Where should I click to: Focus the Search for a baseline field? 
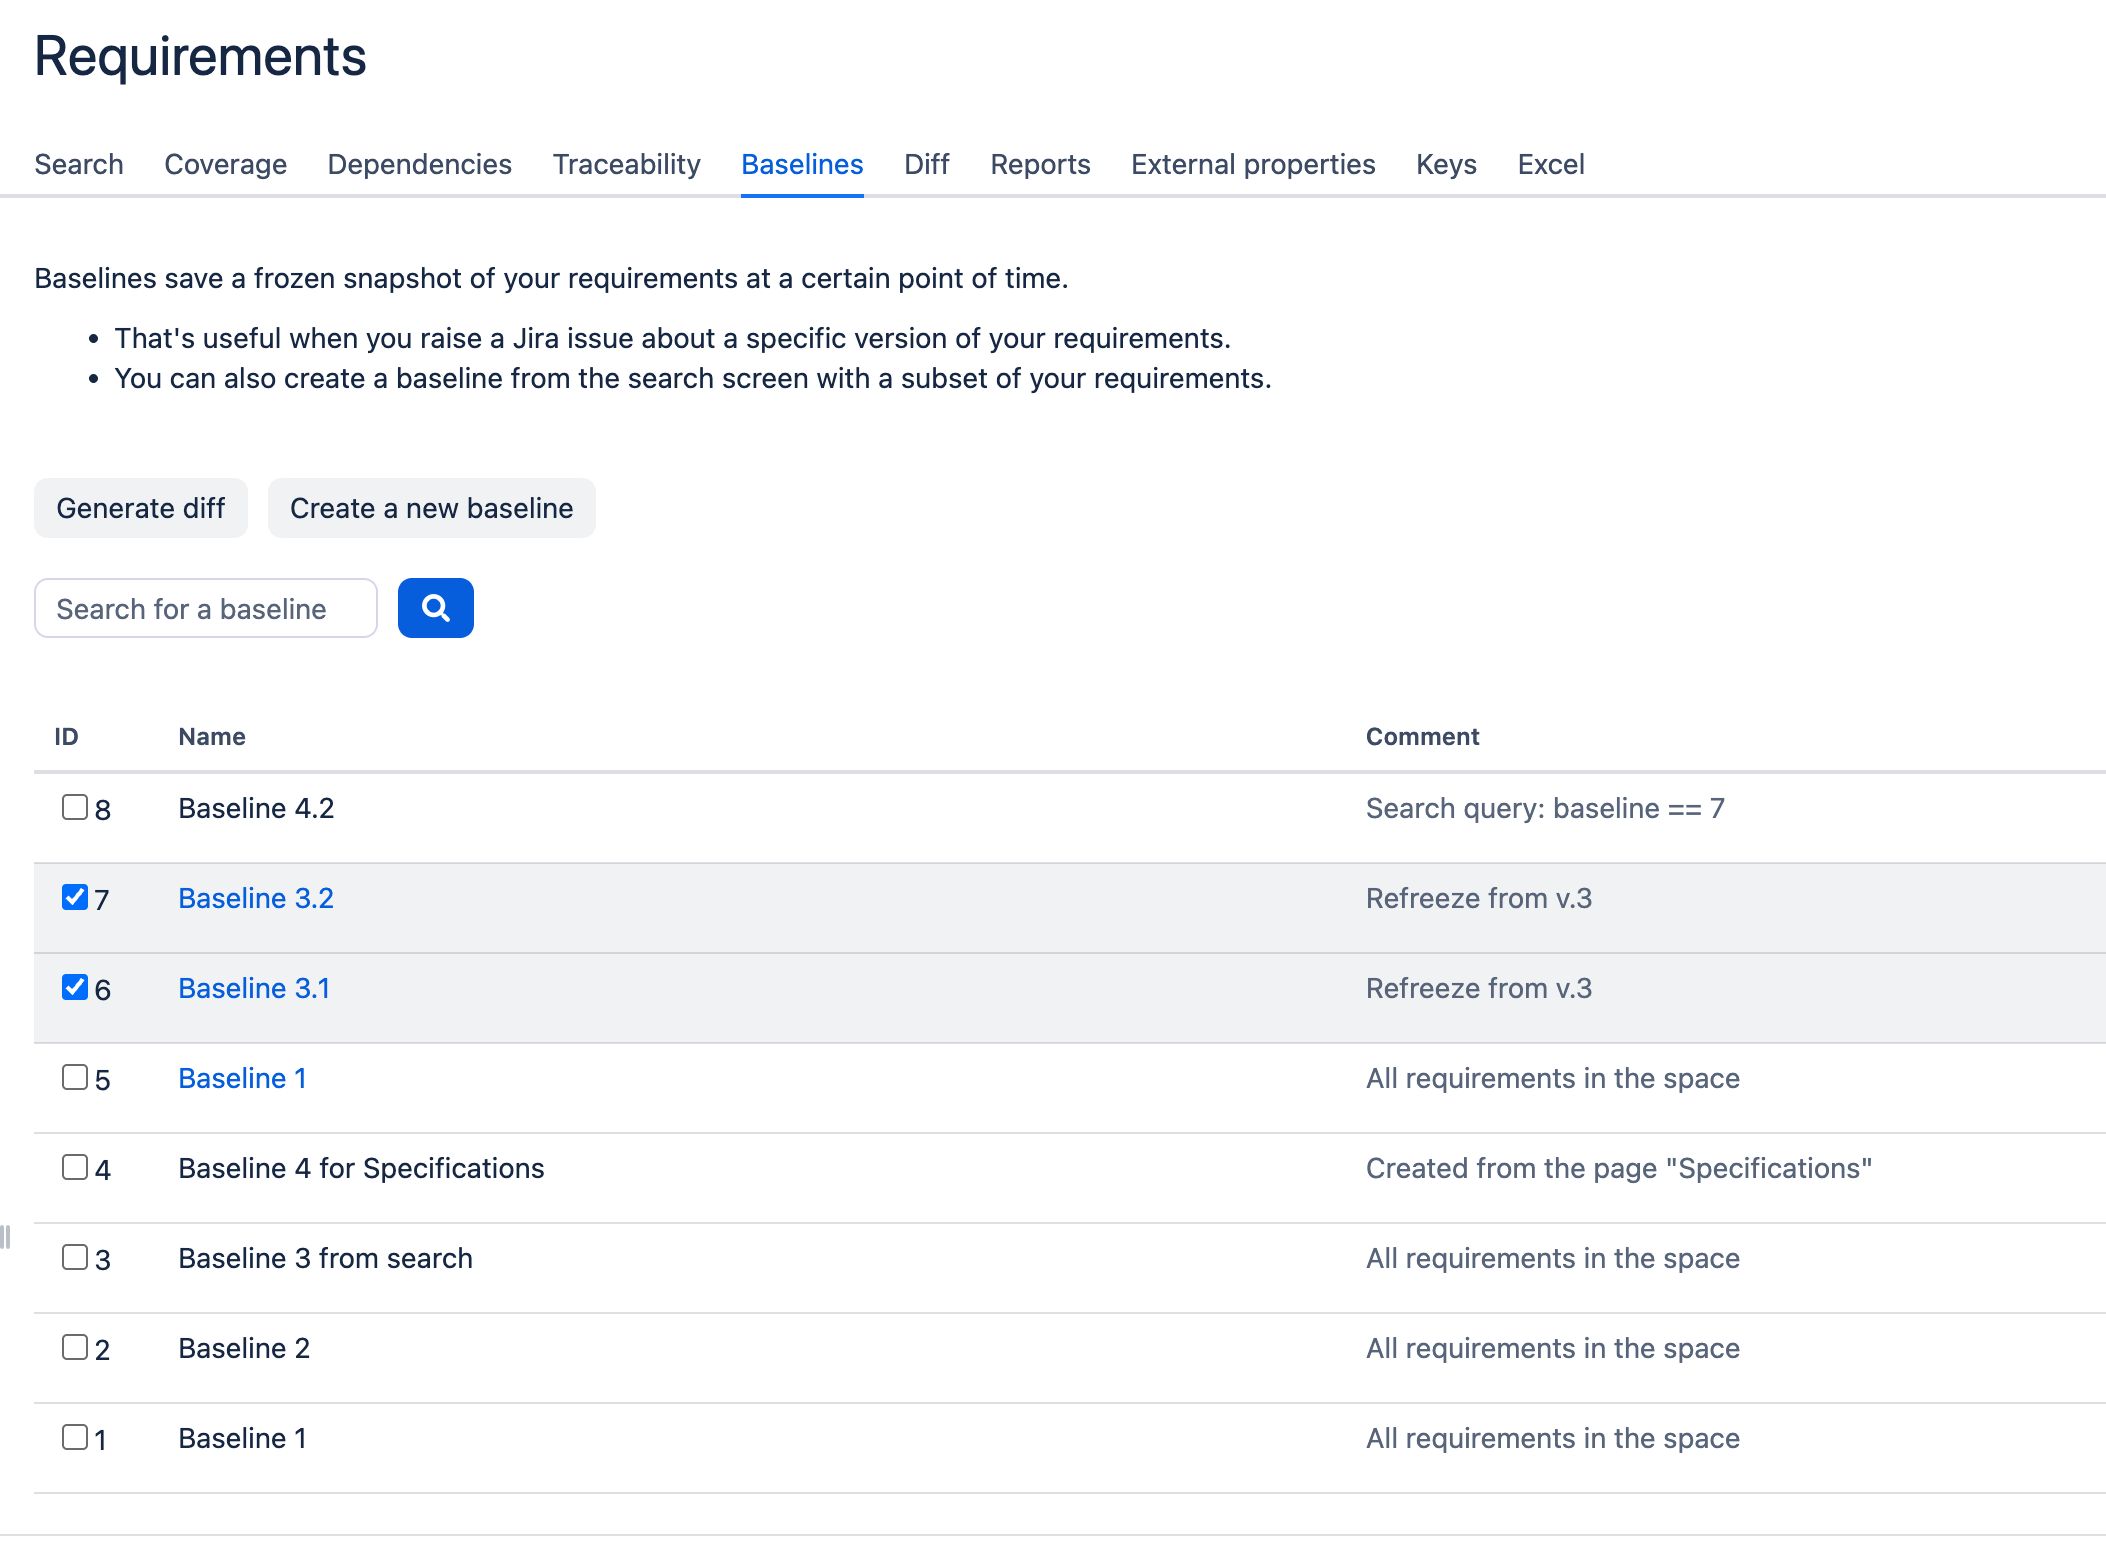206,608
